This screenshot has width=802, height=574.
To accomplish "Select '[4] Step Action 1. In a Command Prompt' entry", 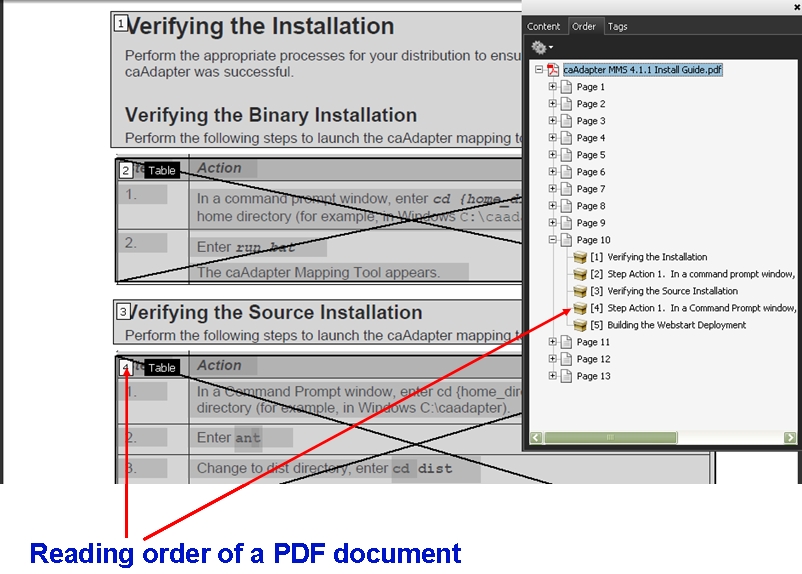I will click(693, 308).
